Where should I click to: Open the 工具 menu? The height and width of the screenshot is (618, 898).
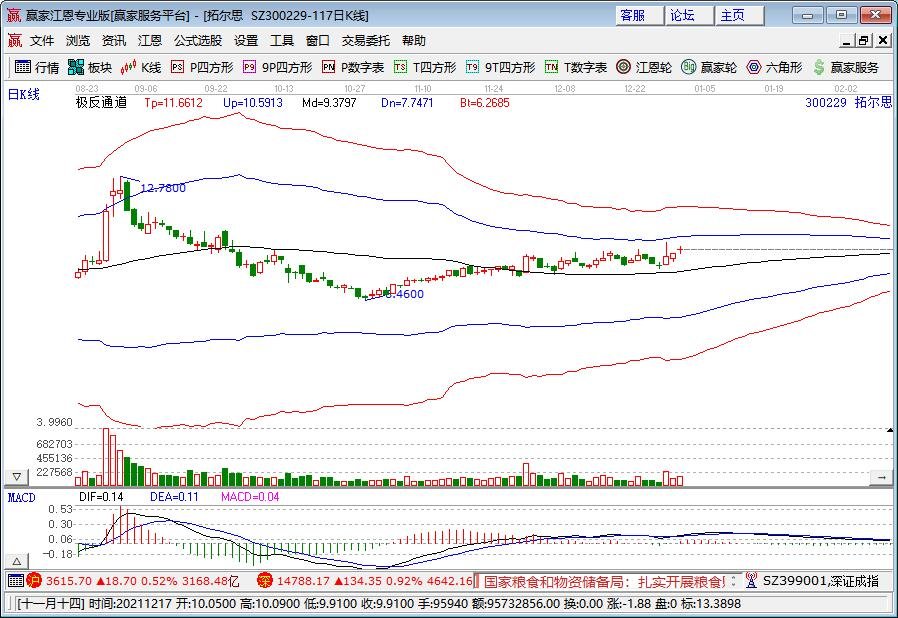pos(282,40)
